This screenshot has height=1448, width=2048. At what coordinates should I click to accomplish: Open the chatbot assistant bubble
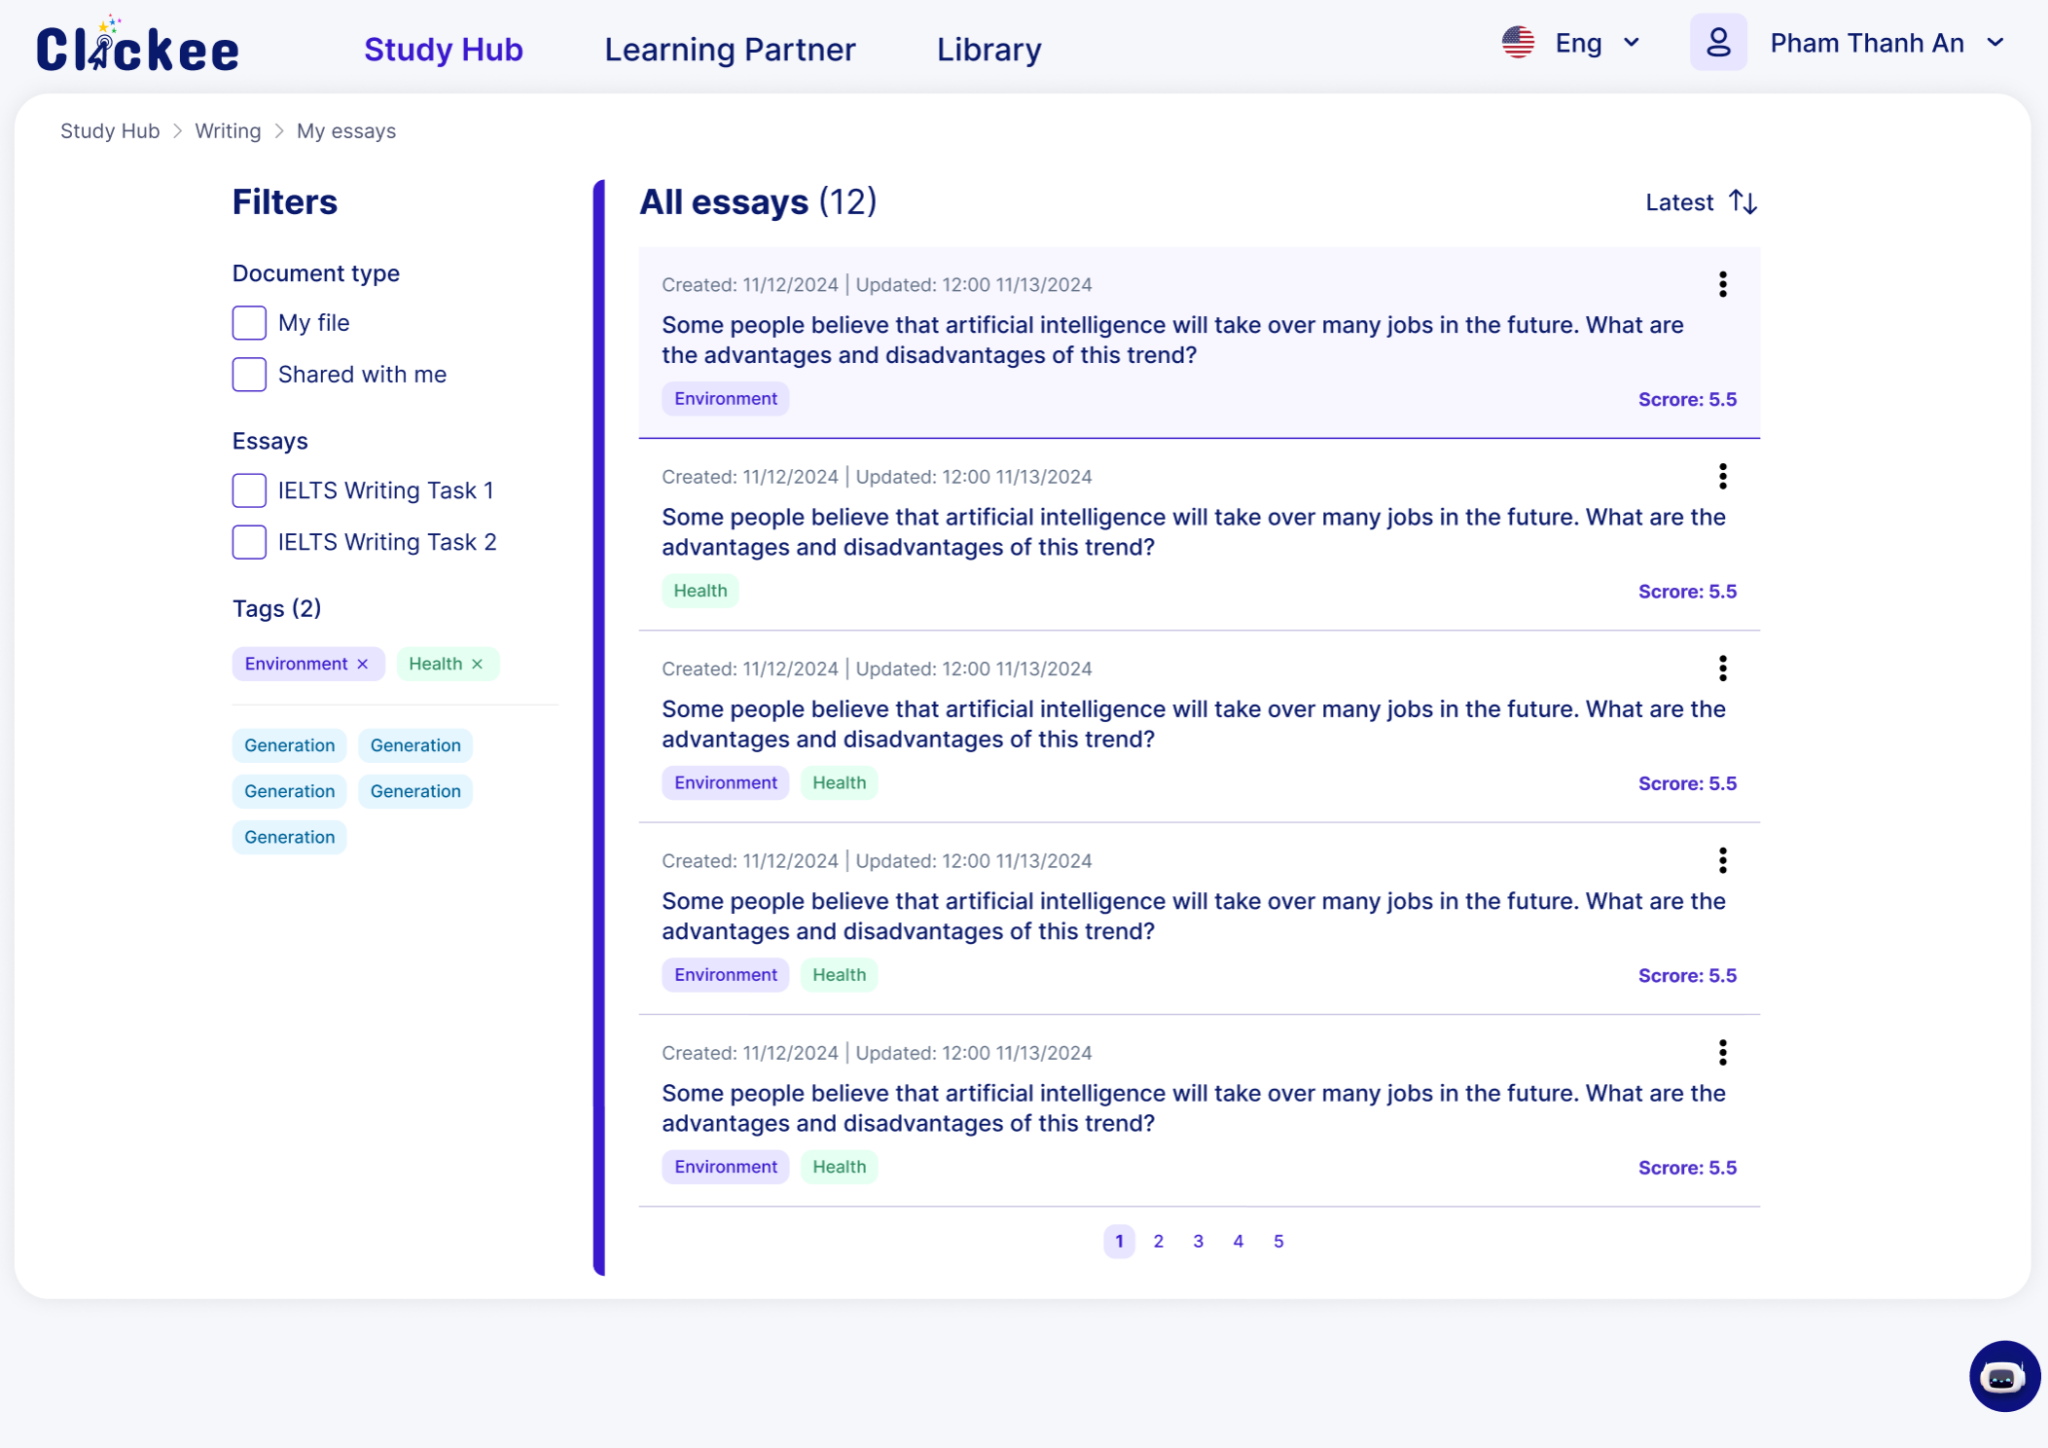click(x=2003, y=1376)
